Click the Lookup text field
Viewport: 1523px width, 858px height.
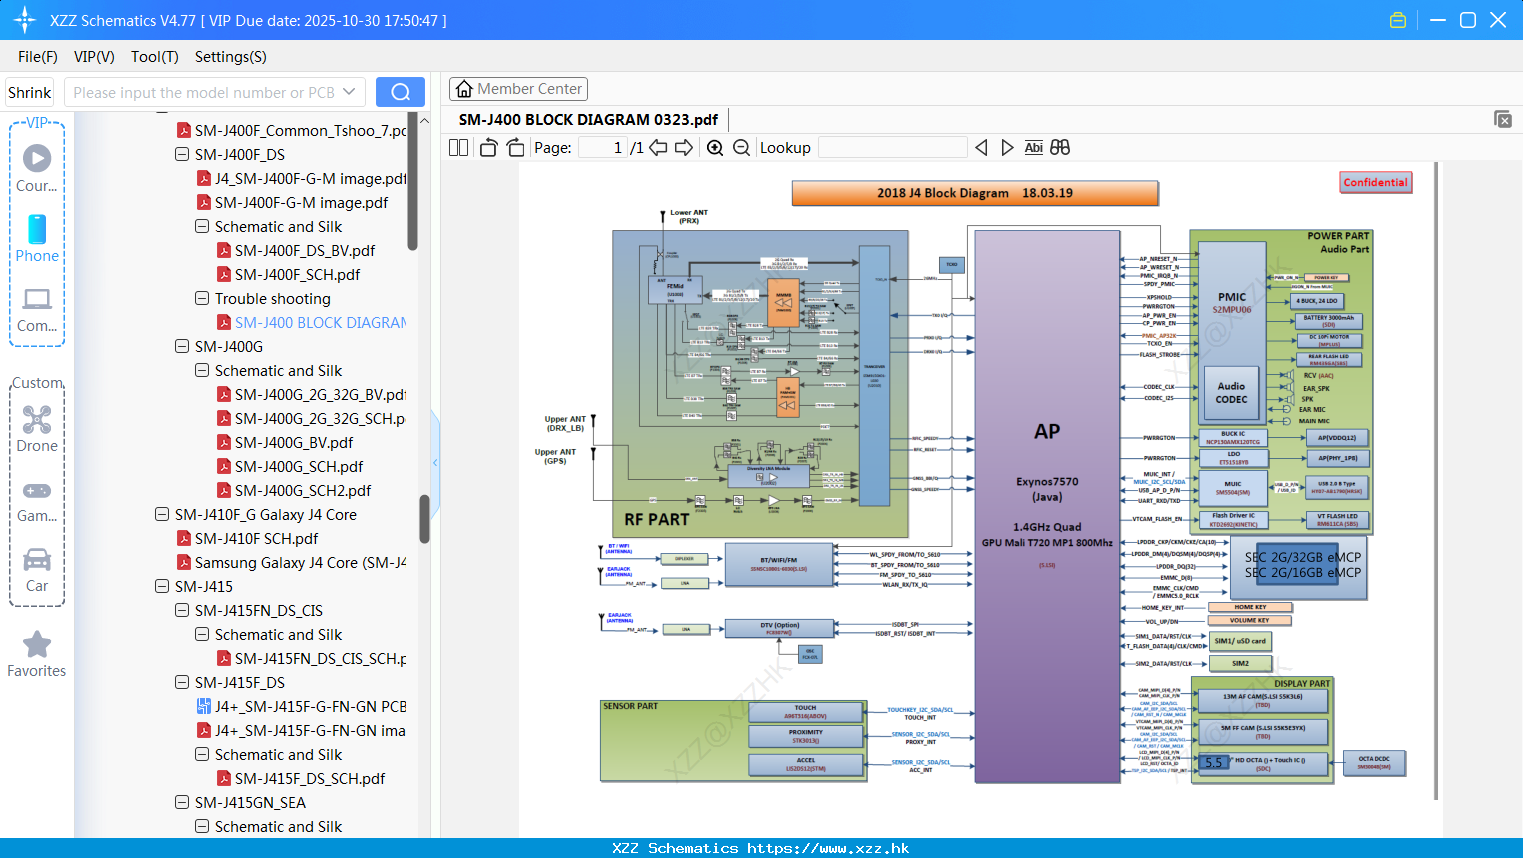[893, 148]
